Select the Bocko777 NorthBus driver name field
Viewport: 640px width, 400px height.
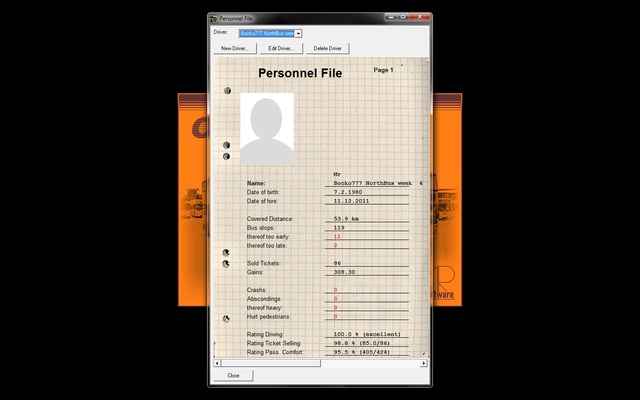(267, 33)
